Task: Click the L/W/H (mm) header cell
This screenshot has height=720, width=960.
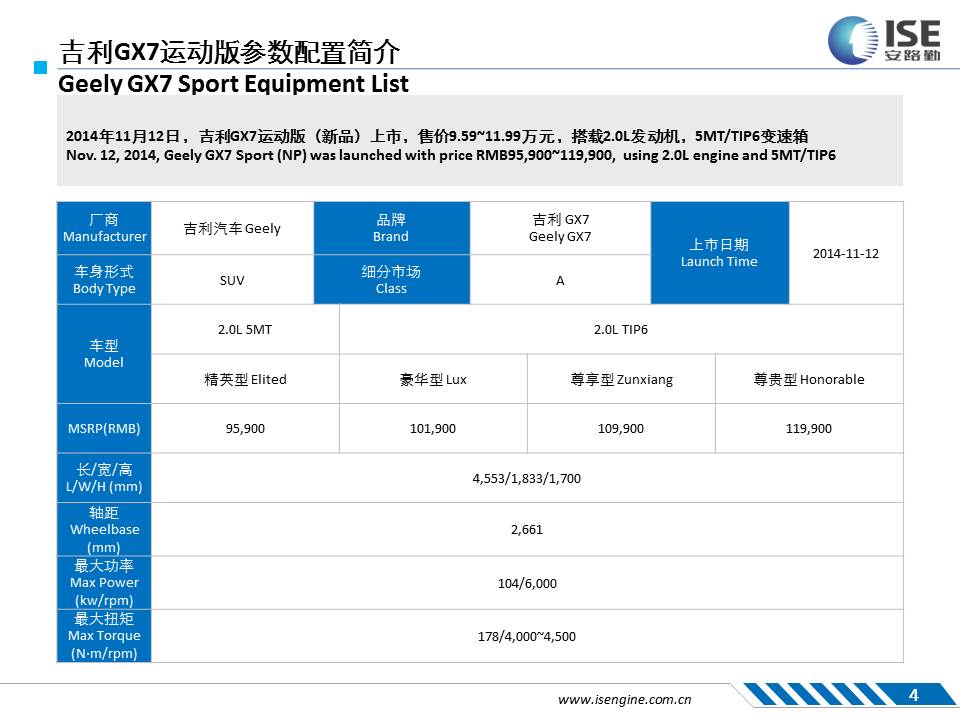Action: coord(104,478)
